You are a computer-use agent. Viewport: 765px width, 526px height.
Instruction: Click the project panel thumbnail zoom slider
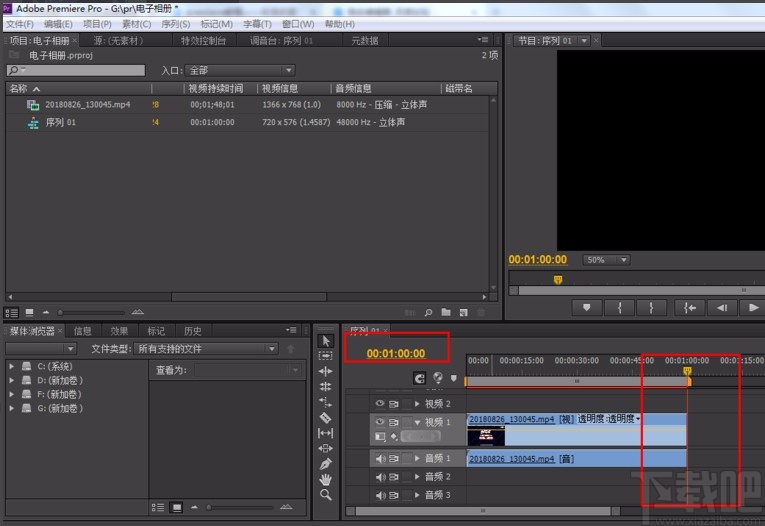(x=91, y=312)
